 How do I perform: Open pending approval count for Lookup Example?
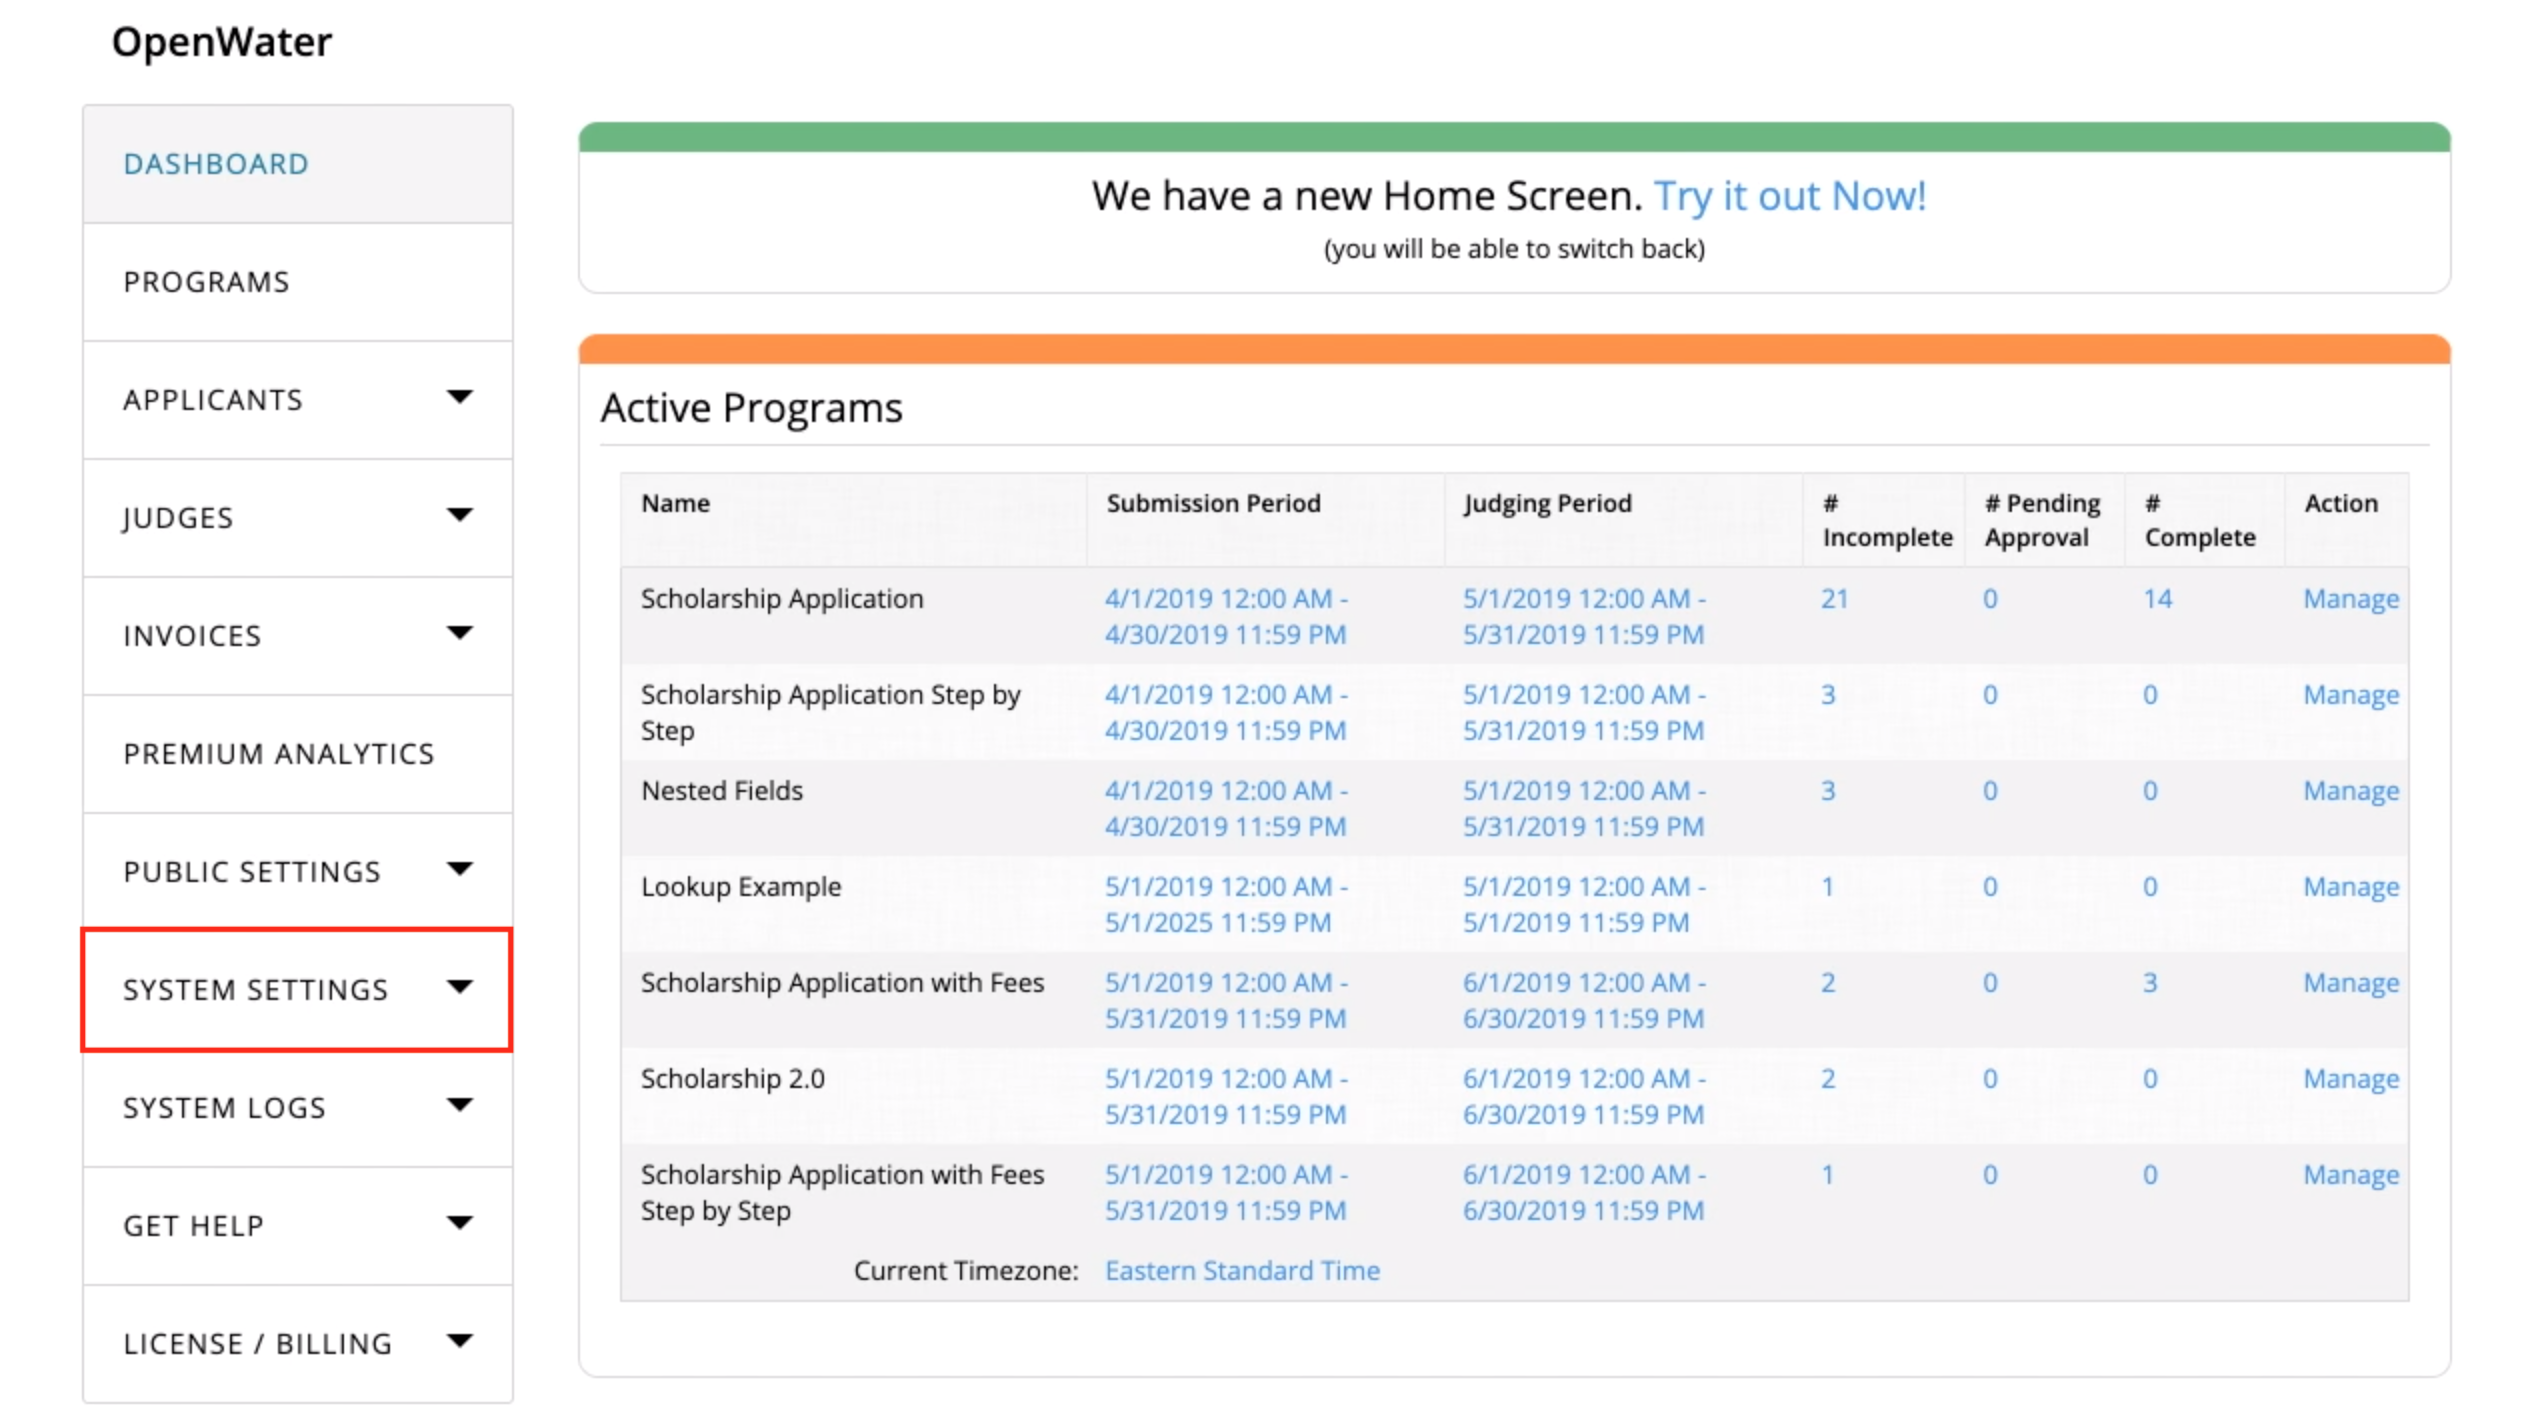pyautogui.click(x=1990, y=887)
